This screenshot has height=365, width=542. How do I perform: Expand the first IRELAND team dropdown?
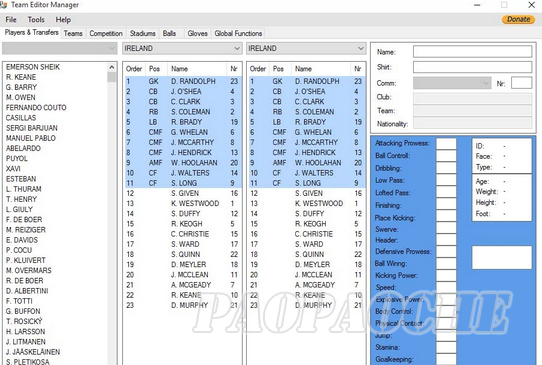[182, 48]
